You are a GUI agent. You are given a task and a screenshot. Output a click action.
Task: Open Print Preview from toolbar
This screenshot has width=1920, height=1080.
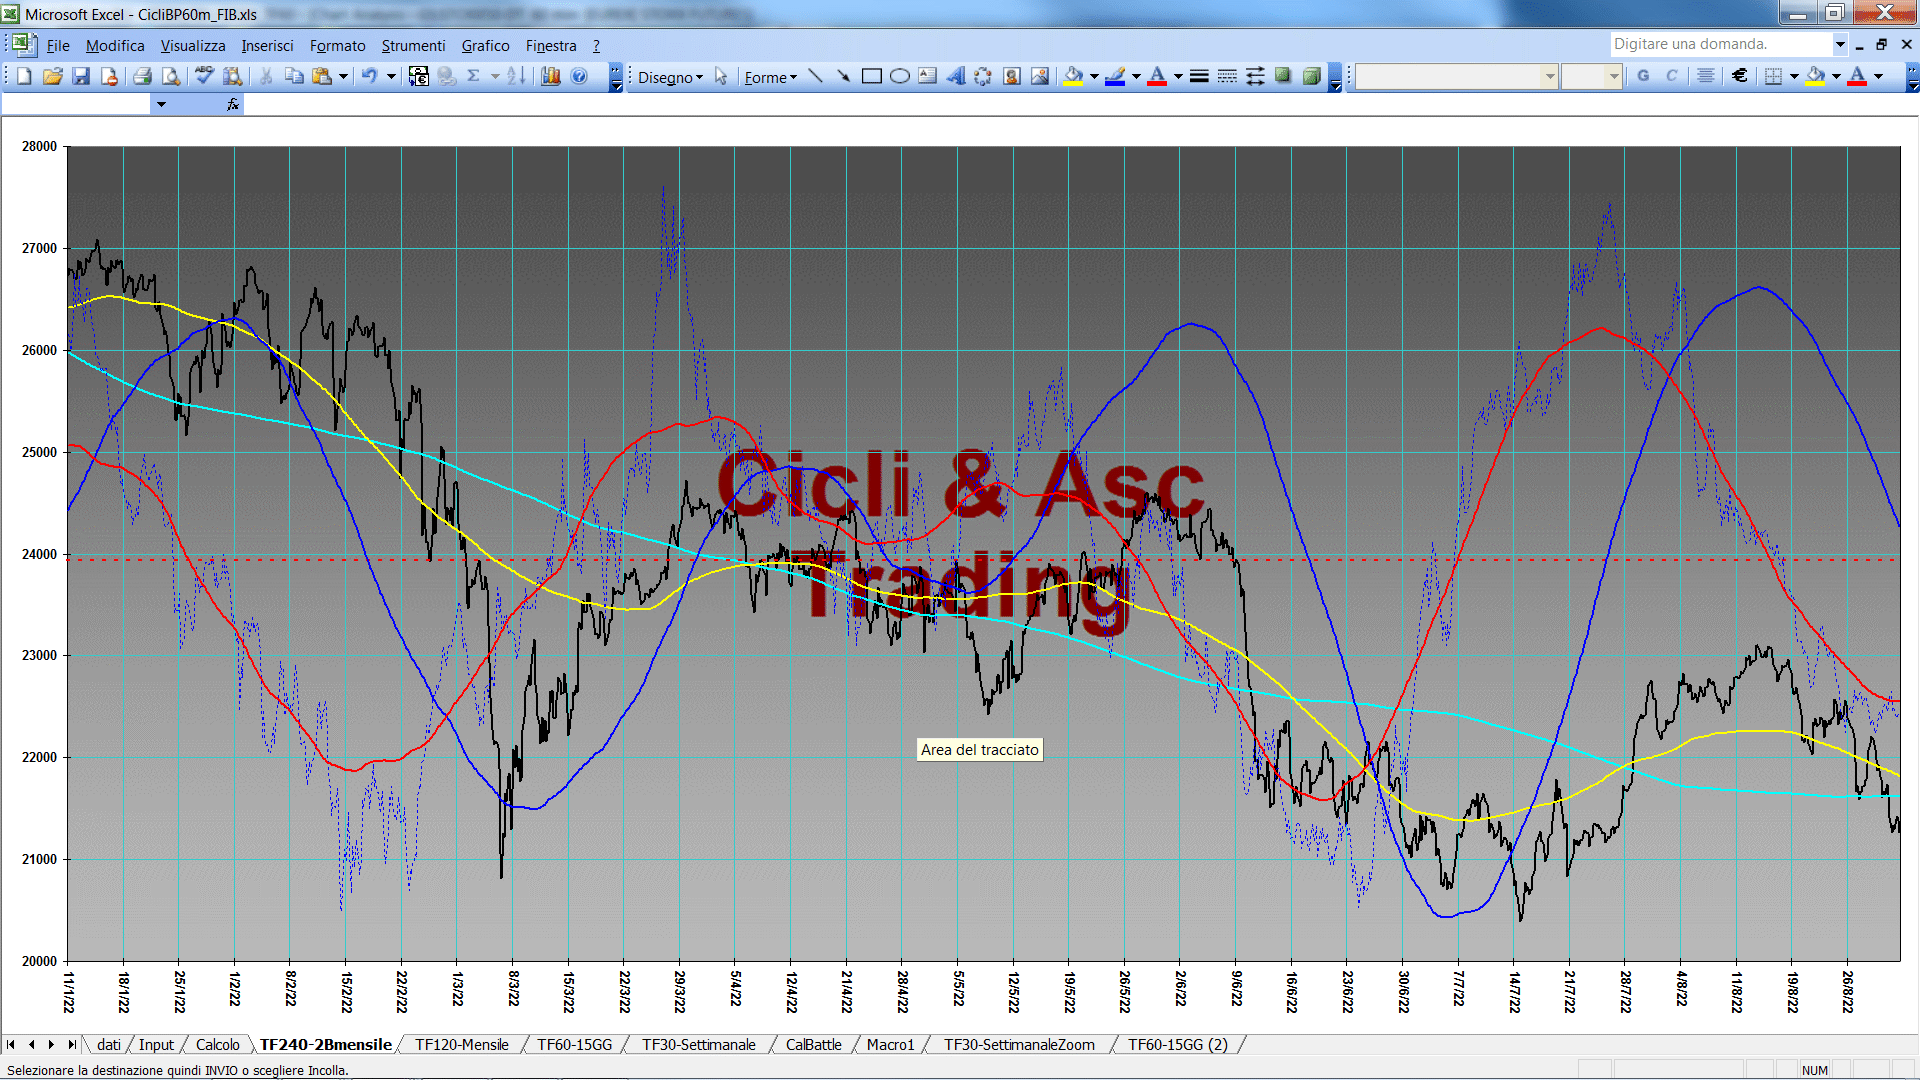(171, 76)
